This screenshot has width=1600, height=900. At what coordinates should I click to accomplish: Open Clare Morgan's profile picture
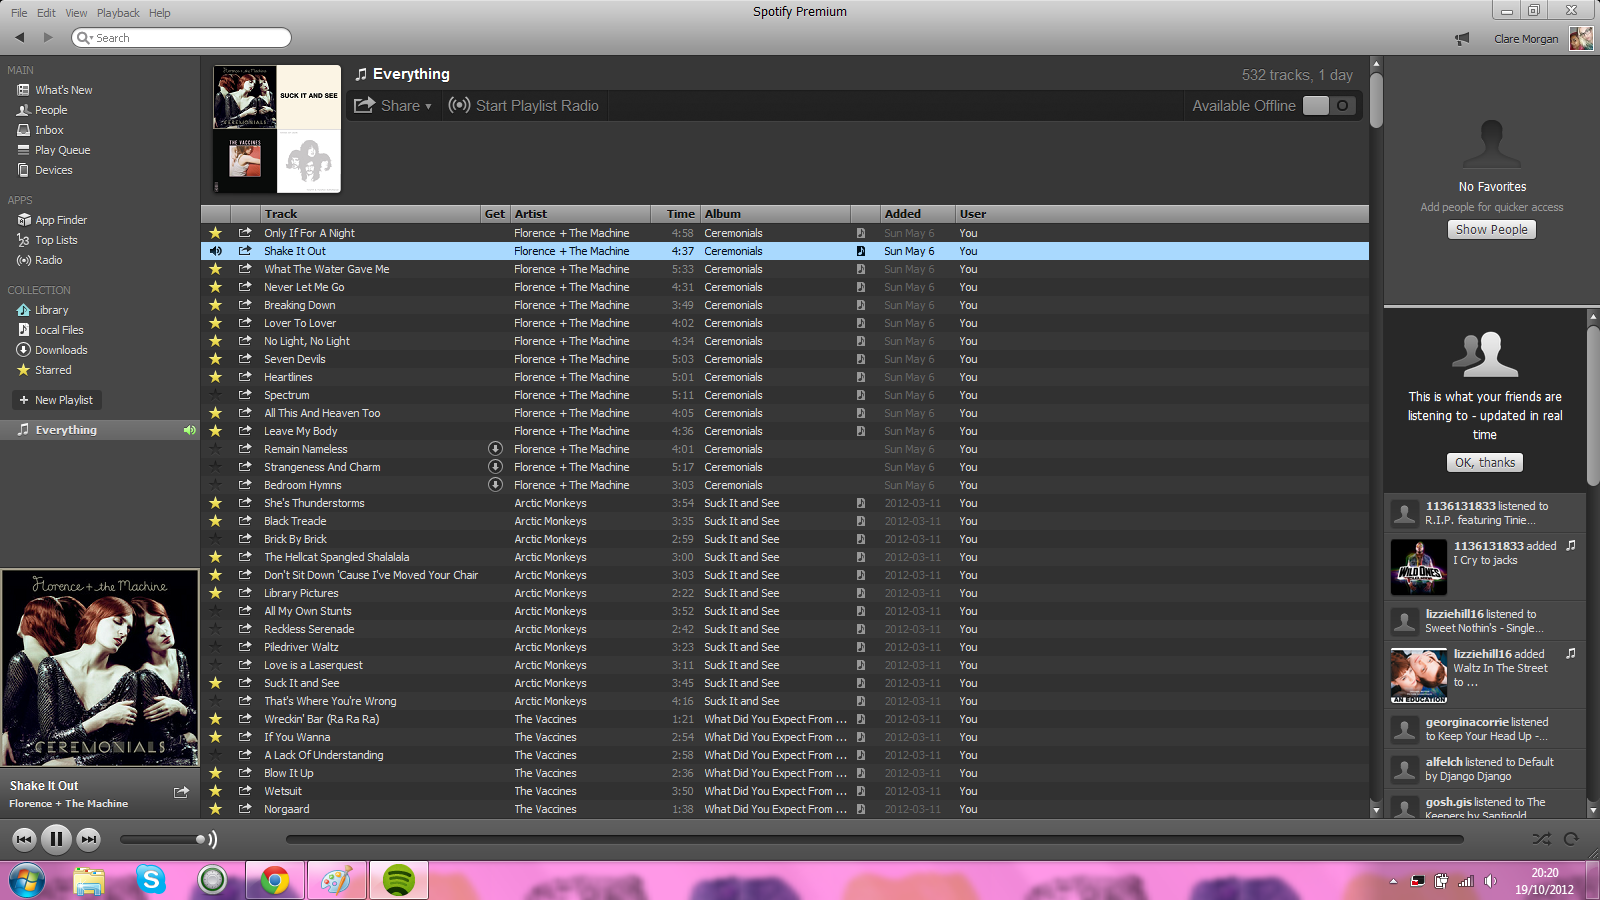pyautogui.click(x=1581, y=38)
